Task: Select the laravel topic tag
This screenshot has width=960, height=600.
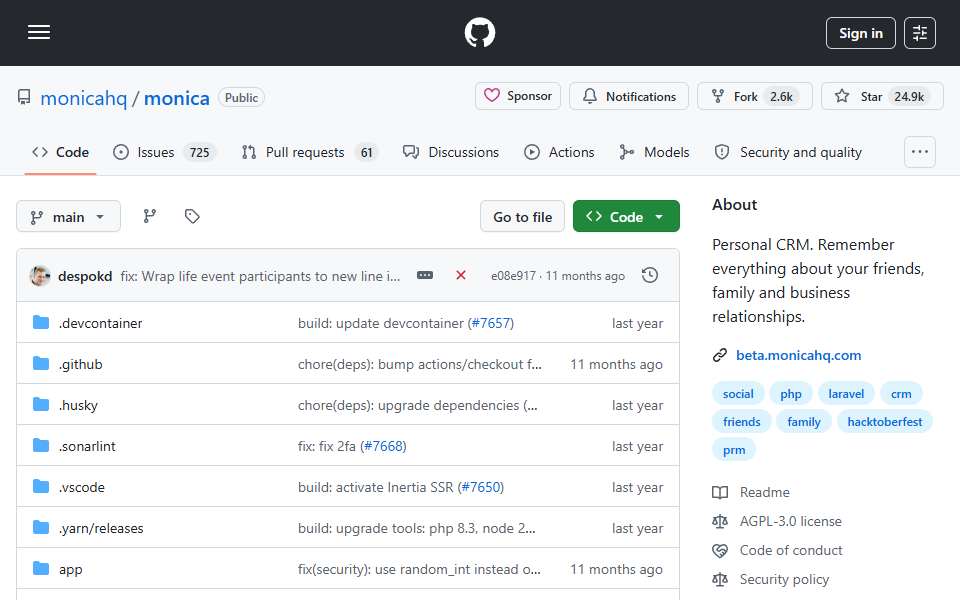Action: pos(846,394)
